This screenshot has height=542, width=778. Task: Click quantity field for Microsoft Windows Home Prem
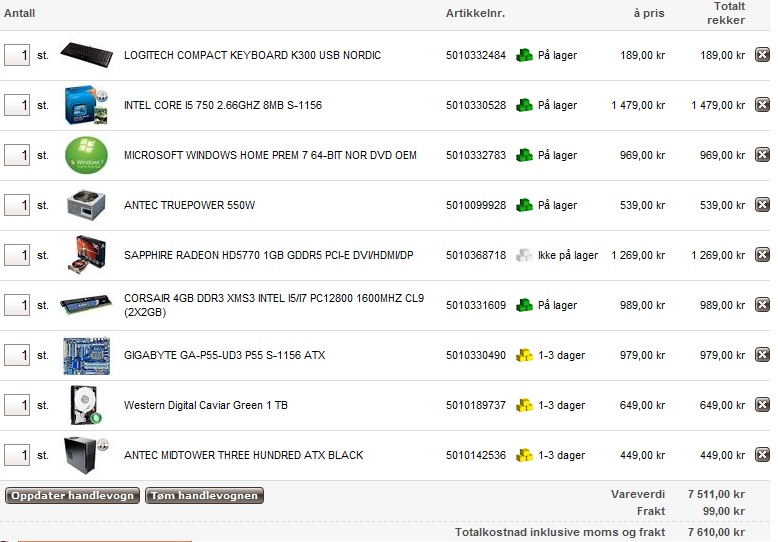(17, 155)
